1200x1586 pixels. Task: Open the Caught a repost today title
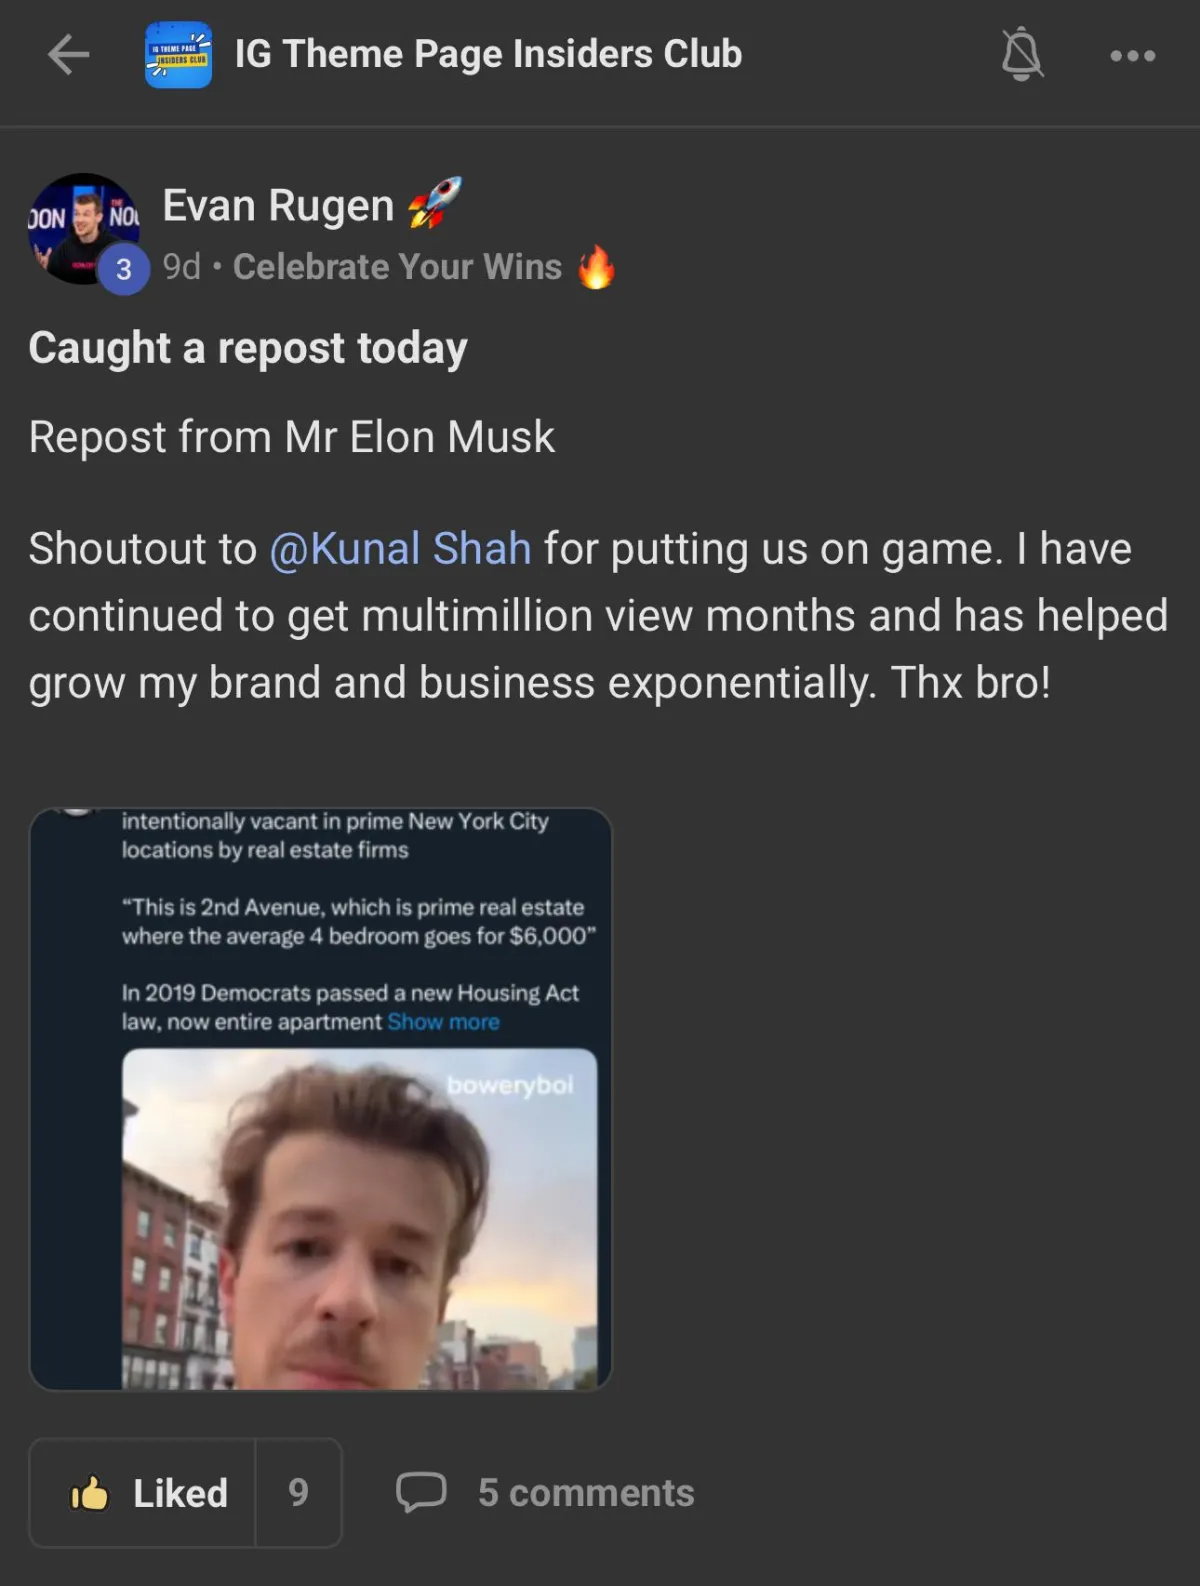pos(248,349)
